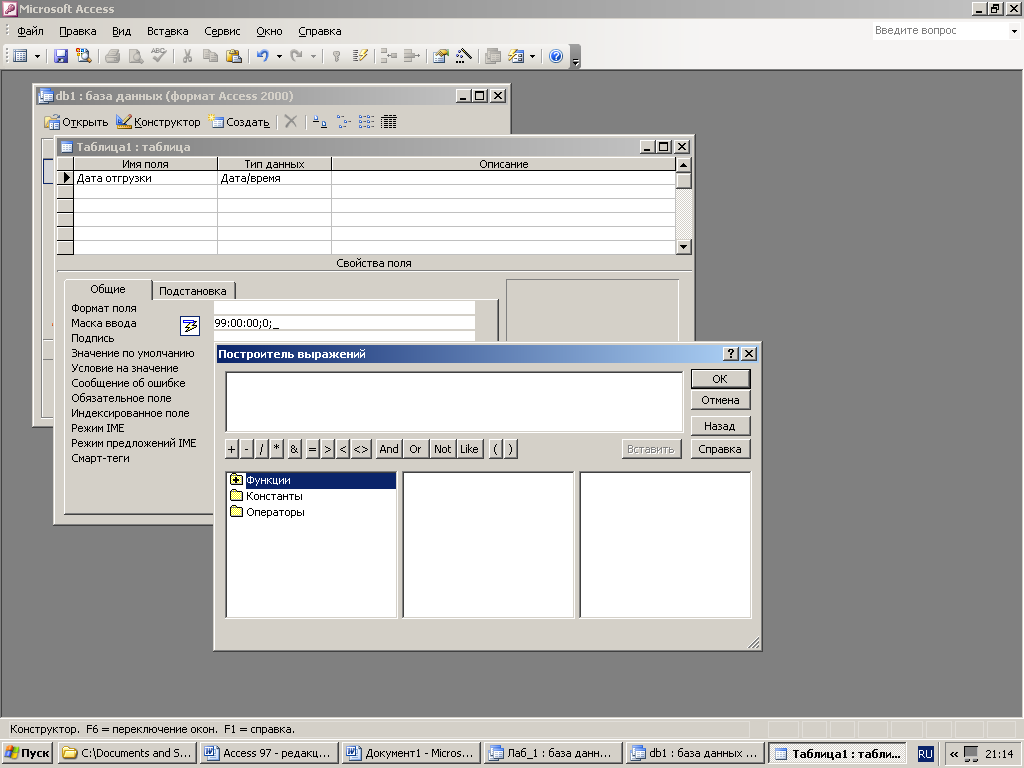The image size is (1024, 768).
Task: Select the Общие tab
Action: [x=108, y=289]
